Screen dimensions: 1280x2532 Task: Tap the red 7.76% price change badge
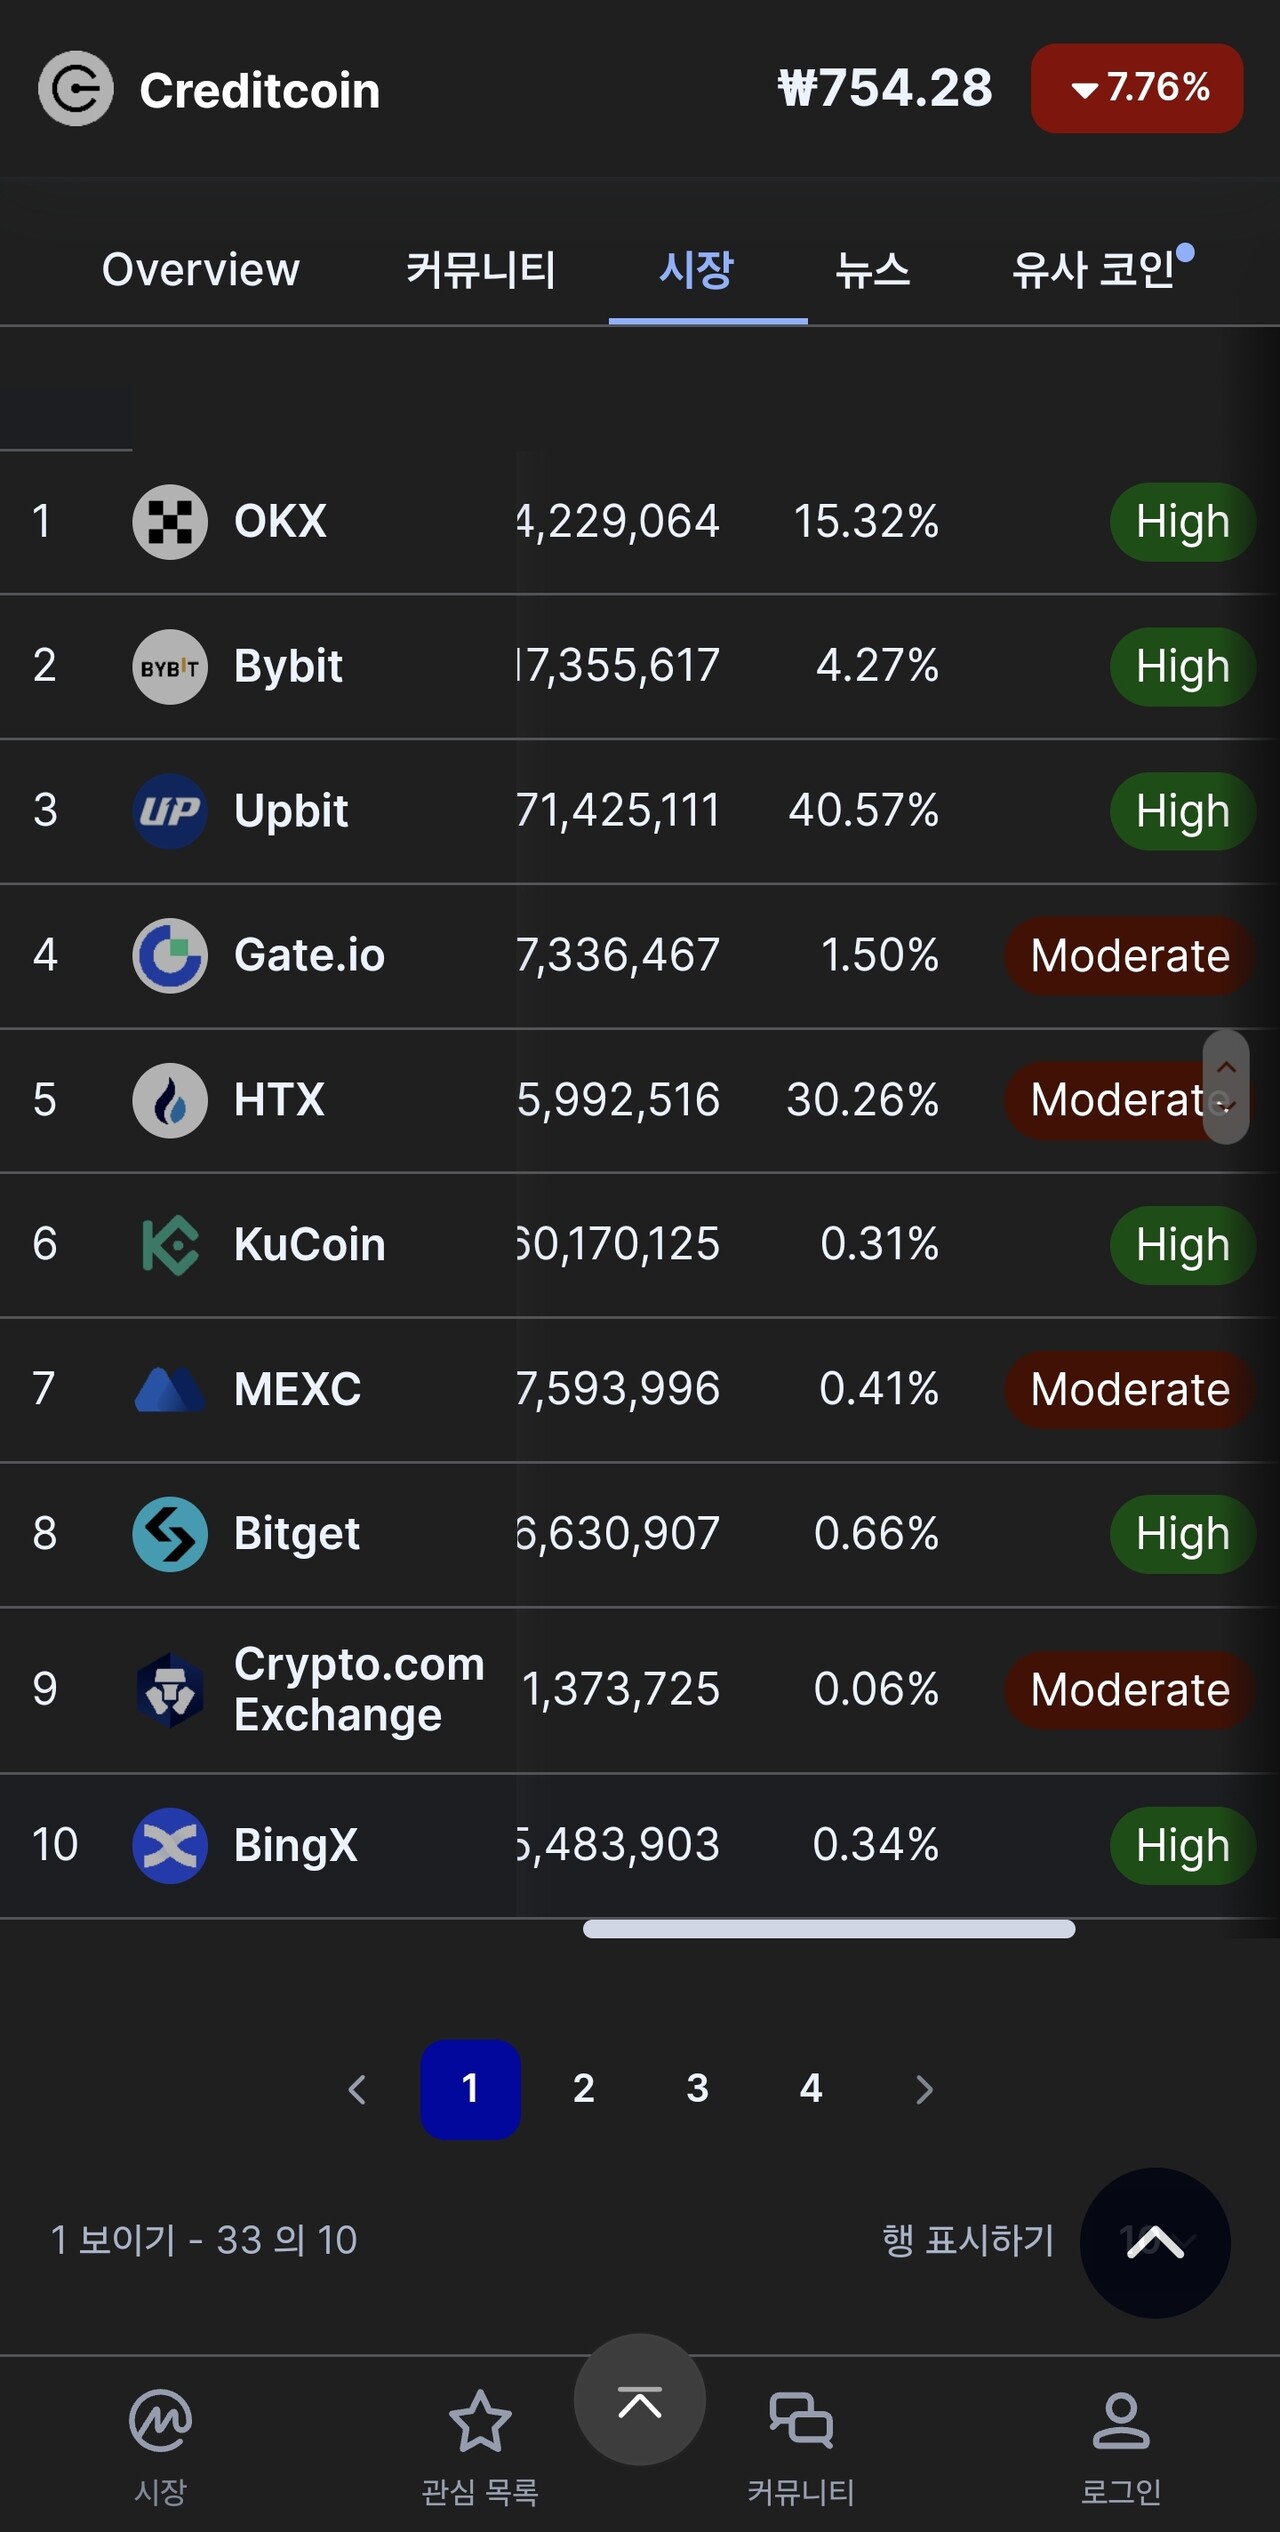click(1137, 88)
